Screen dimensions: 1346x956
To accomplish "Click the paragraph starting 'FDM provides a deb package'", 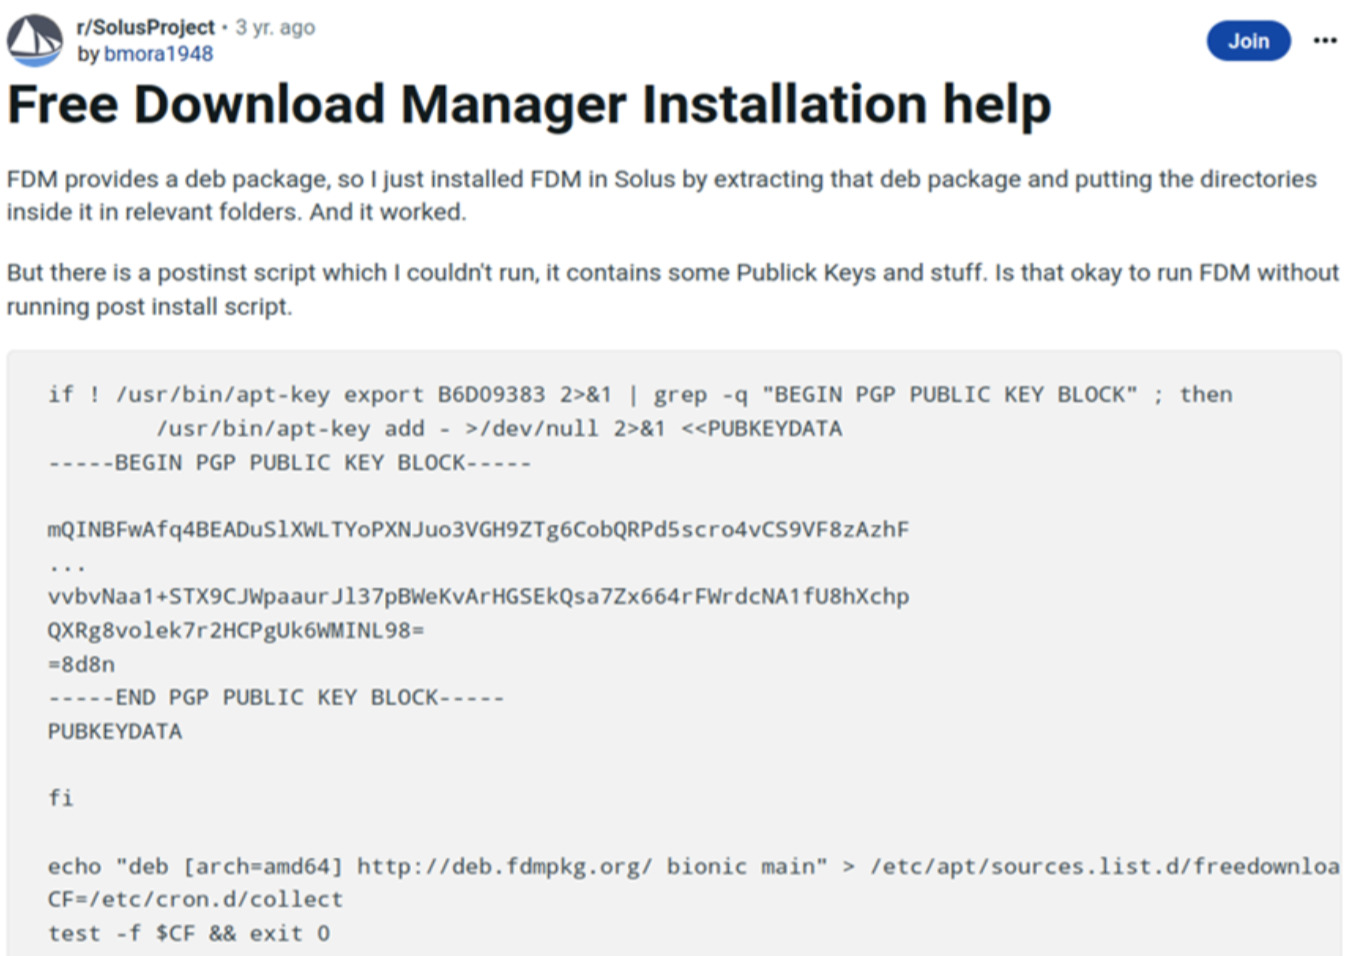I will (x=660, y=195).
